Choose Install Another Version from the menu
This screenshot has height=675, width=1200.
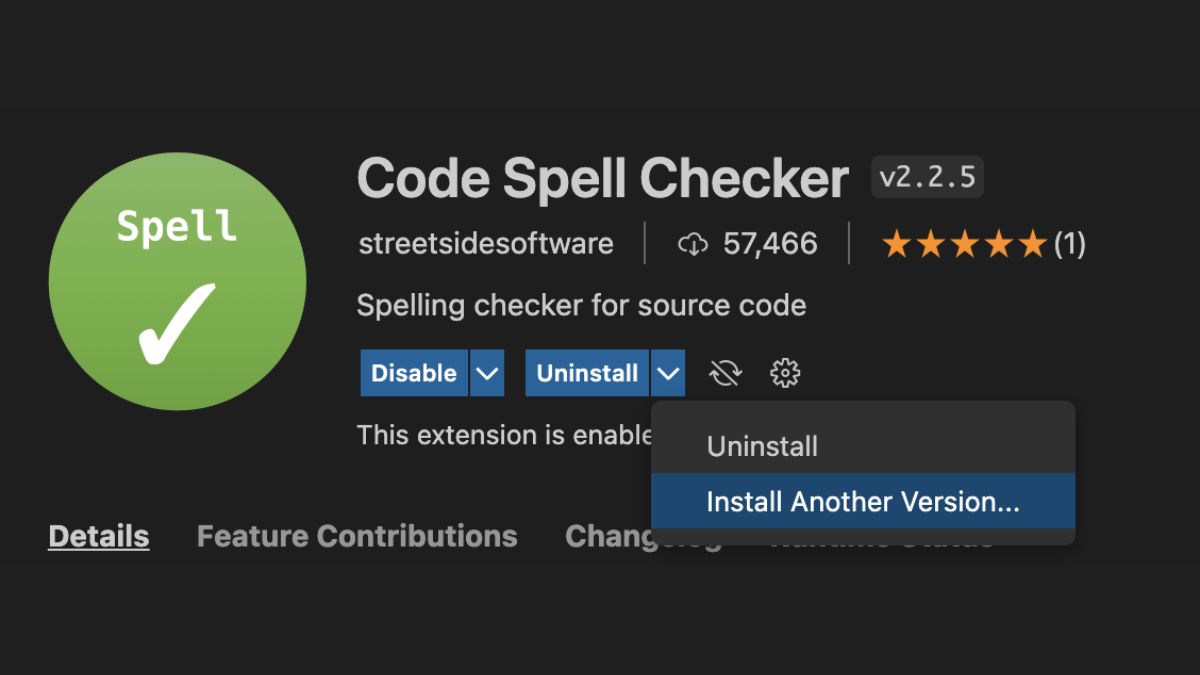click(x=862, y=502)
